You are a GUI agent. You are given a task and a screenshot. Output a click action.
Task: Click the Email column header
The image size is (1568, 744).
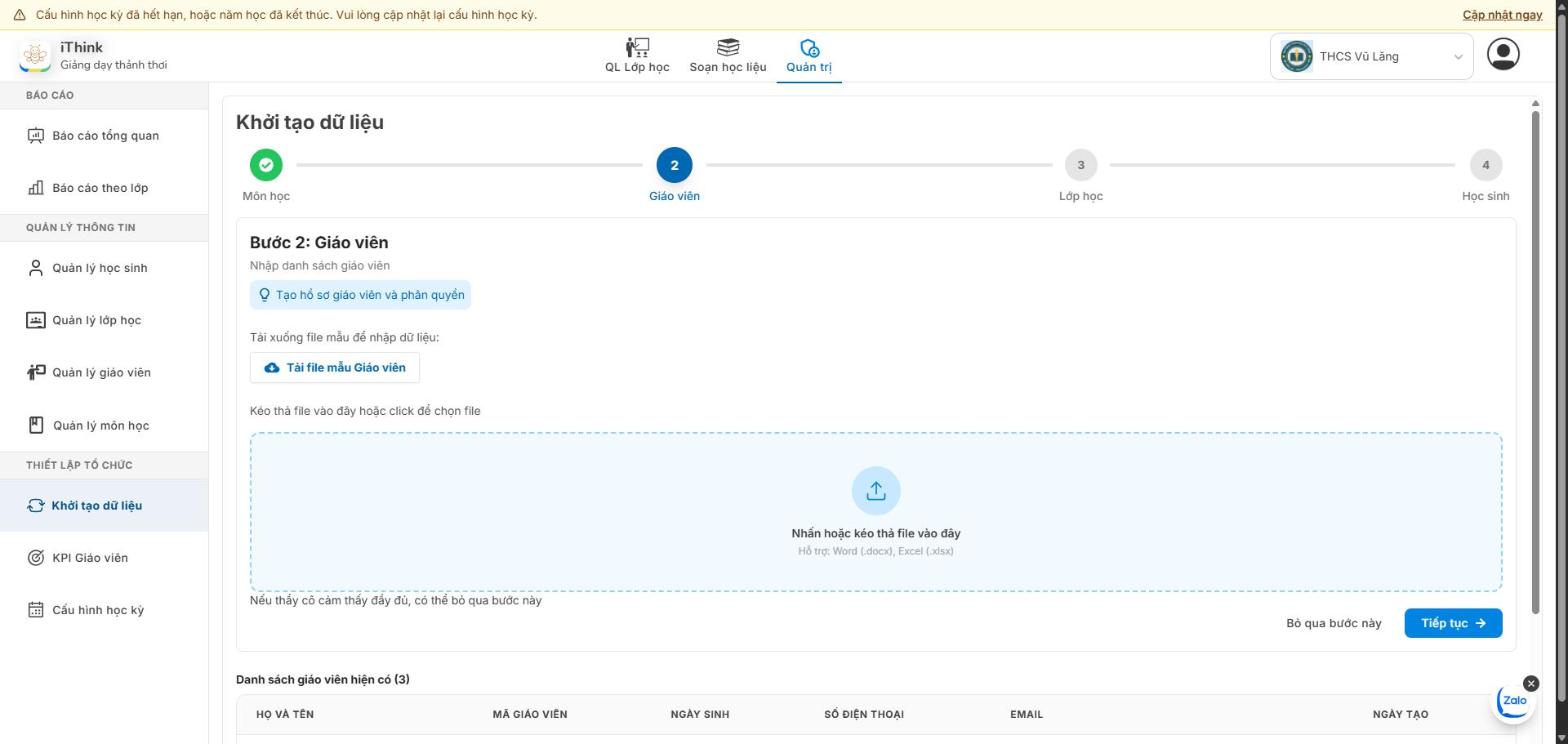point(1027,714)
